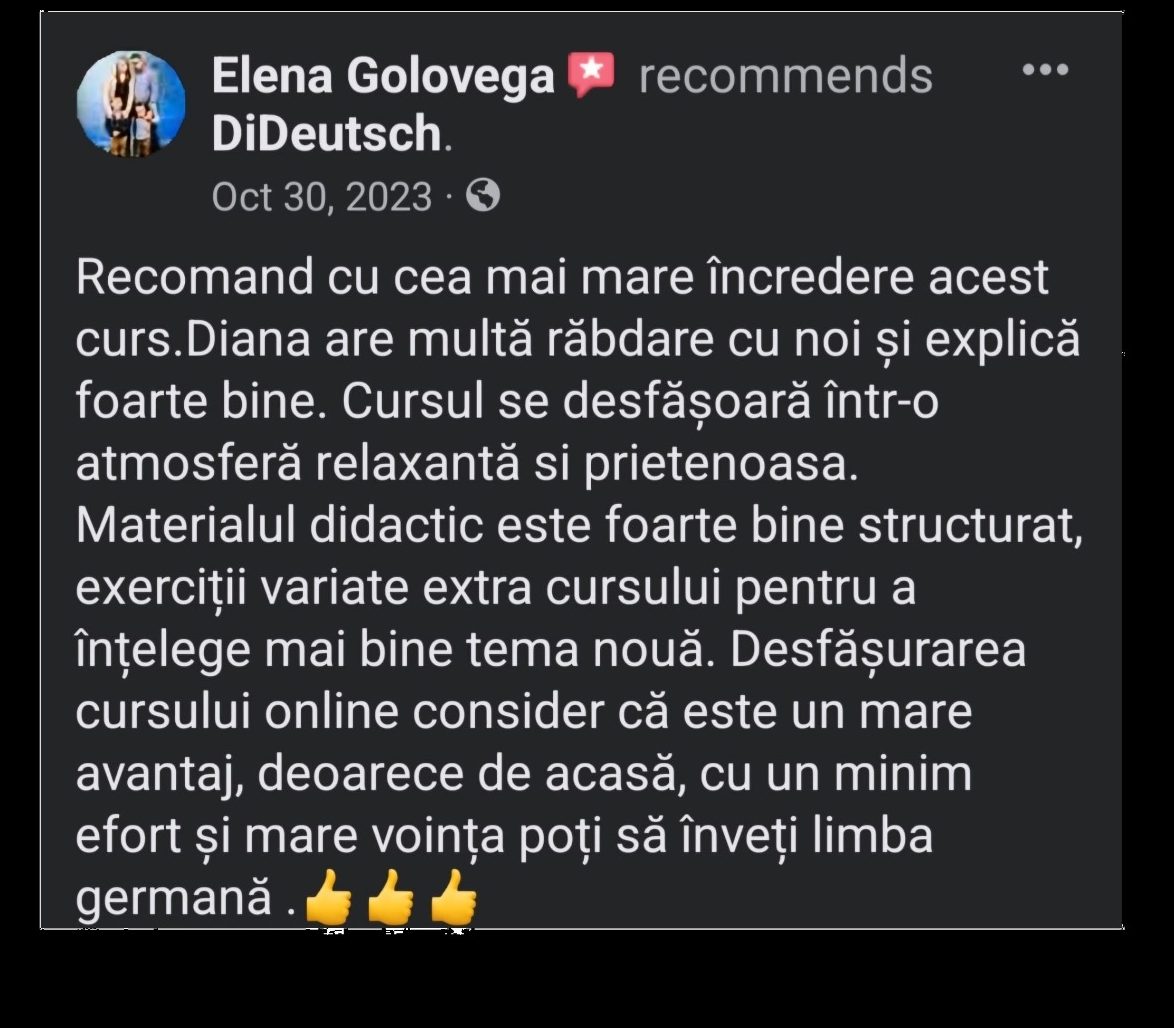This screenshot has height=1028, width=1174.
Task: Click the line starting "cursului online consider"
Action: 524,712
